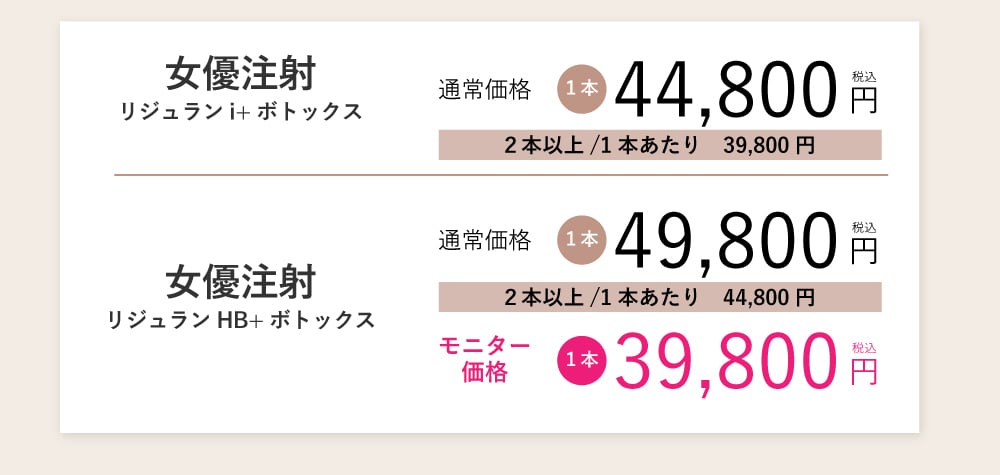The height and width of the screenshot is (475, 1000).
Task: Click the リジュラン HB+ ボトックス subtitle
Action: pyautogui.click(x=240, y=319)
